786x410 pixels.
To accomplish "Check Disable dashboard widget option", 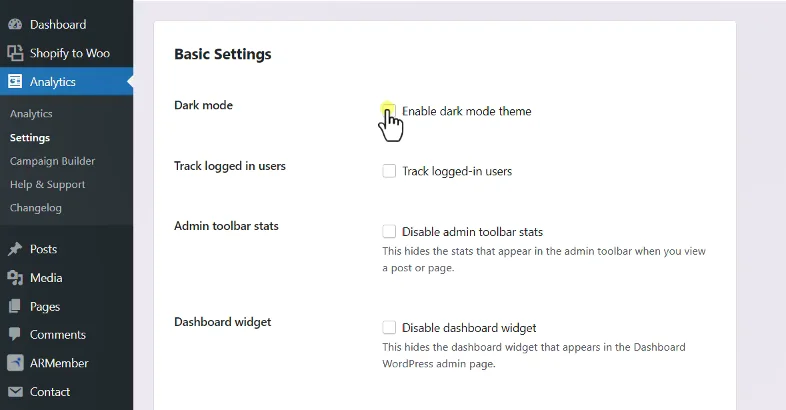I will click(389, 327).
